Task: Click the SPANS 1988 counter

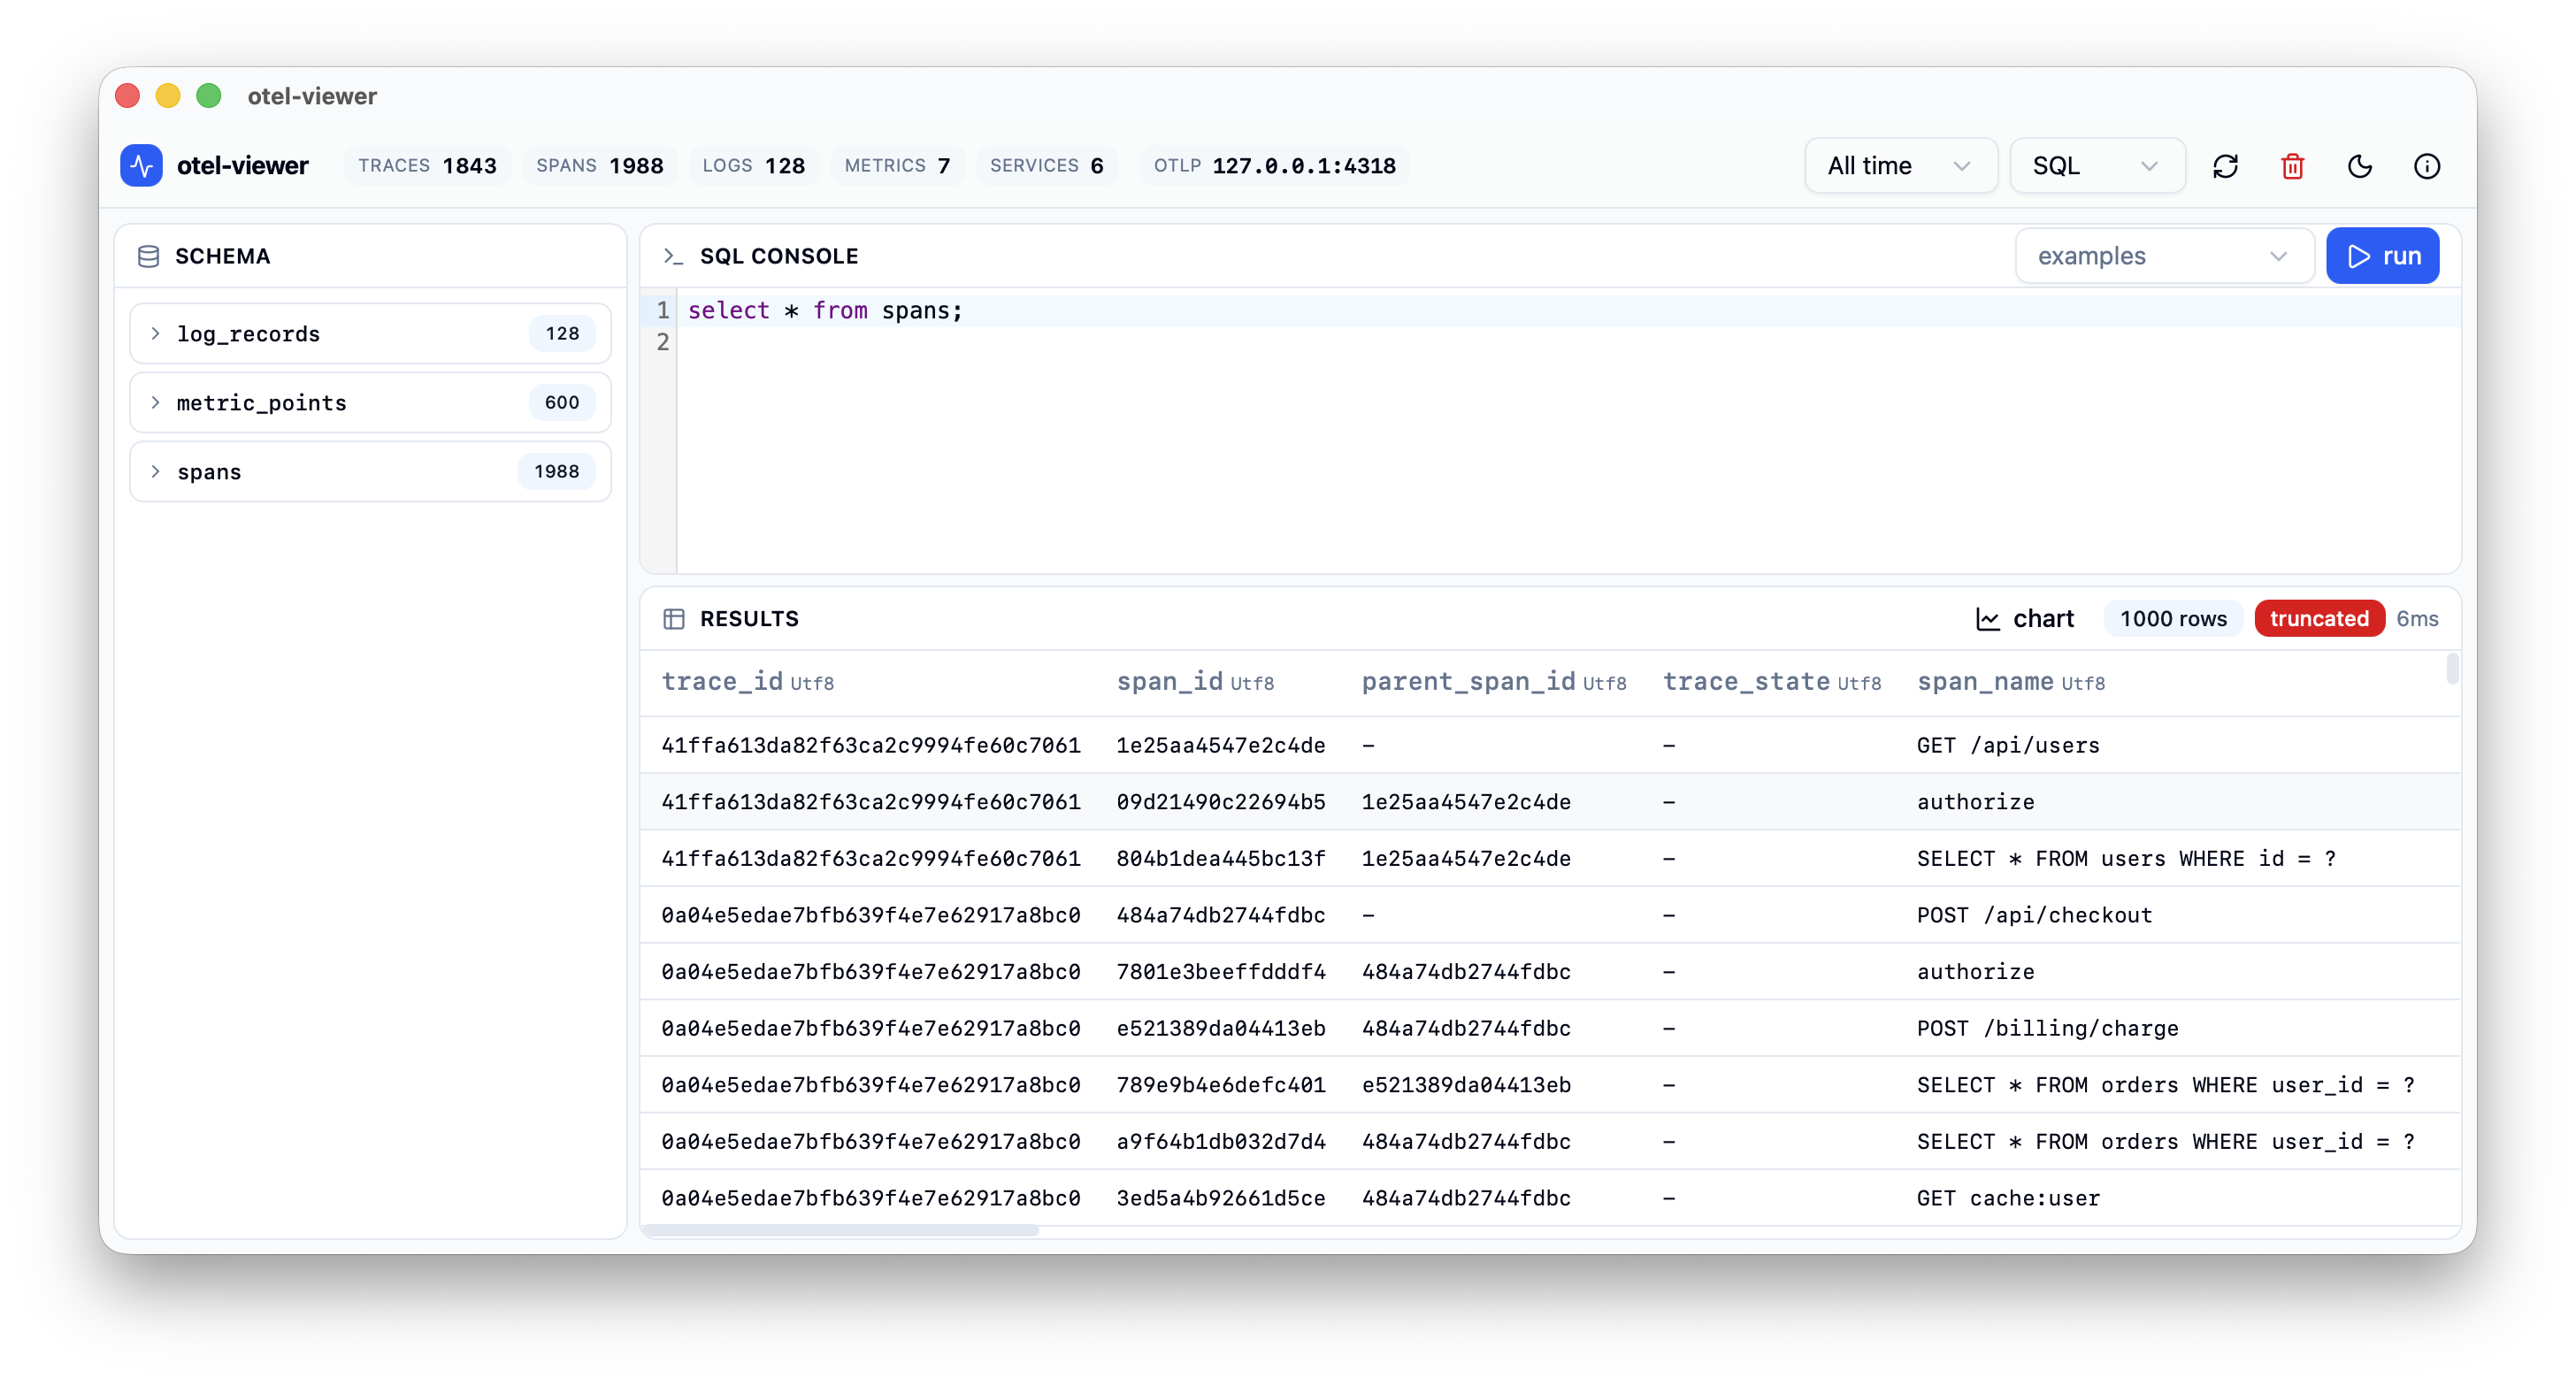Action: 599,166
